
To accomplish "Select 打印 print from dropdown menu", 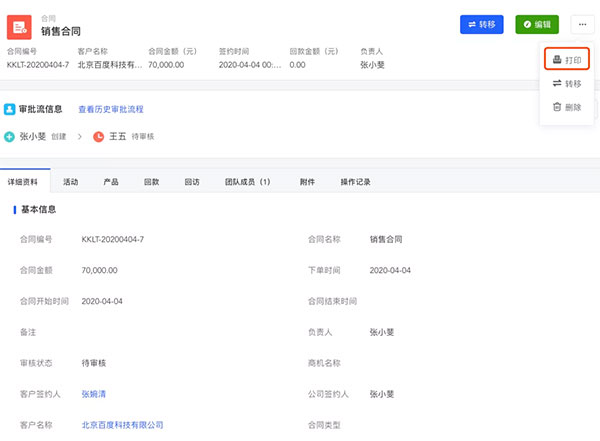I will point(567,60).
